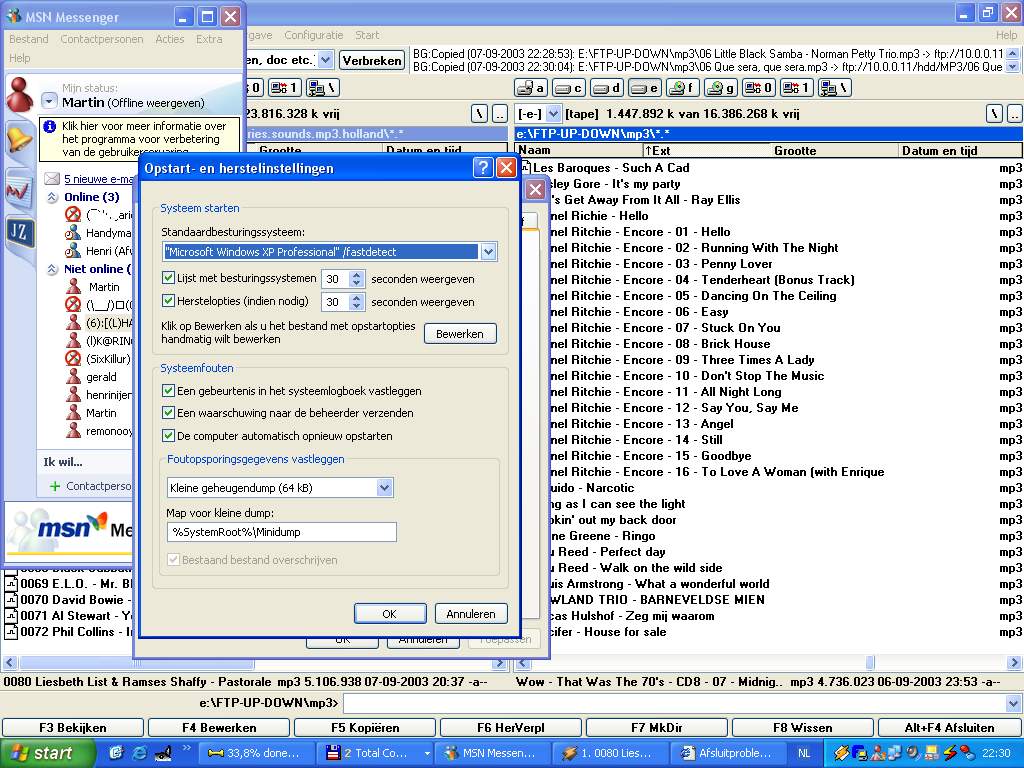Open Extra menu in MSN Messenger

tap(209, 39)
